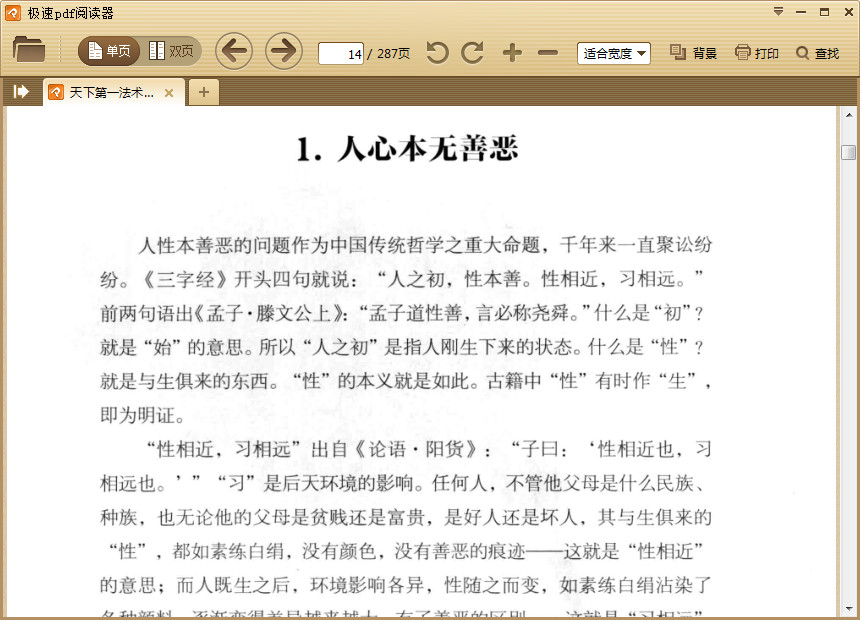860x620 pixels.
Task: Print the document with 打印
Action: click(757, 51)
